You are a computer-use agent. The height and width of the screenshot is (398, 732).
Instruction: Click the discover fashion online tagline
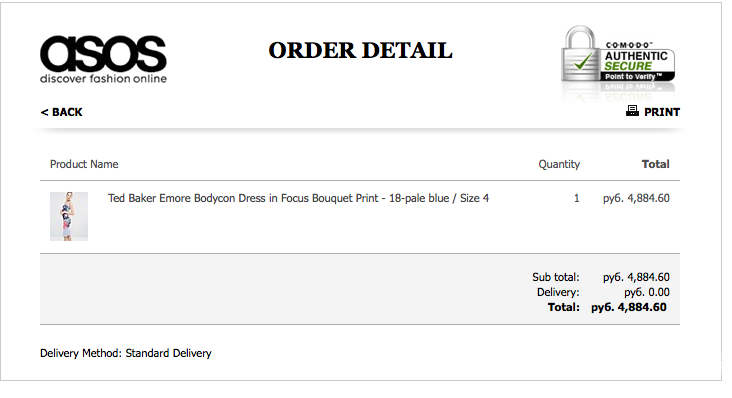pyautogui.click(x=103, y=78)
